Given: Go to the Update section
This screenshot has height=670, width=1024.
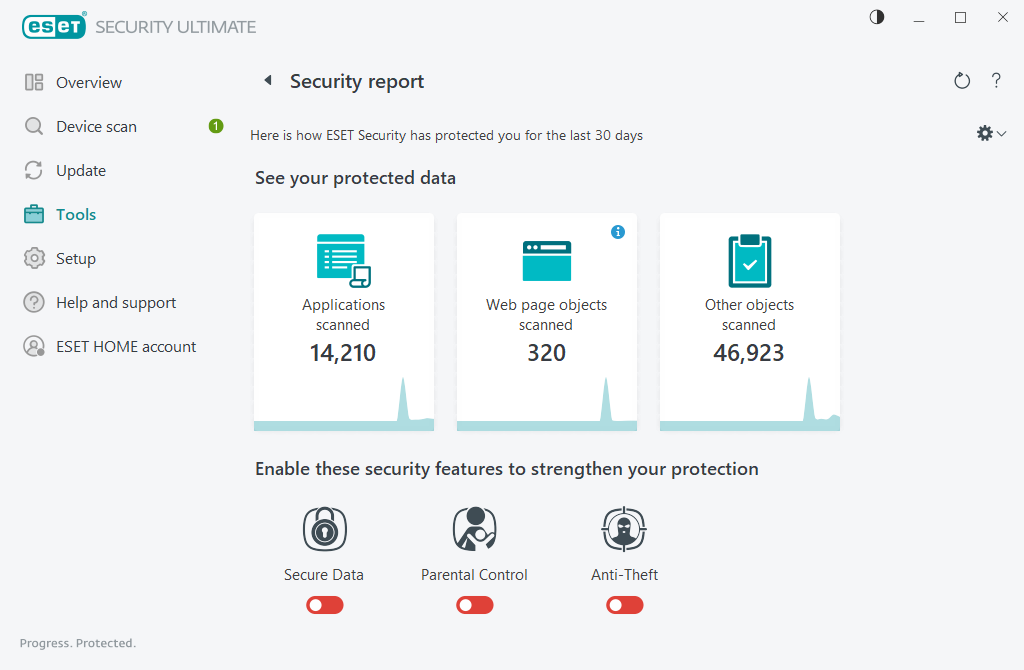Looking at the screenshot, I should click(81, 170).
